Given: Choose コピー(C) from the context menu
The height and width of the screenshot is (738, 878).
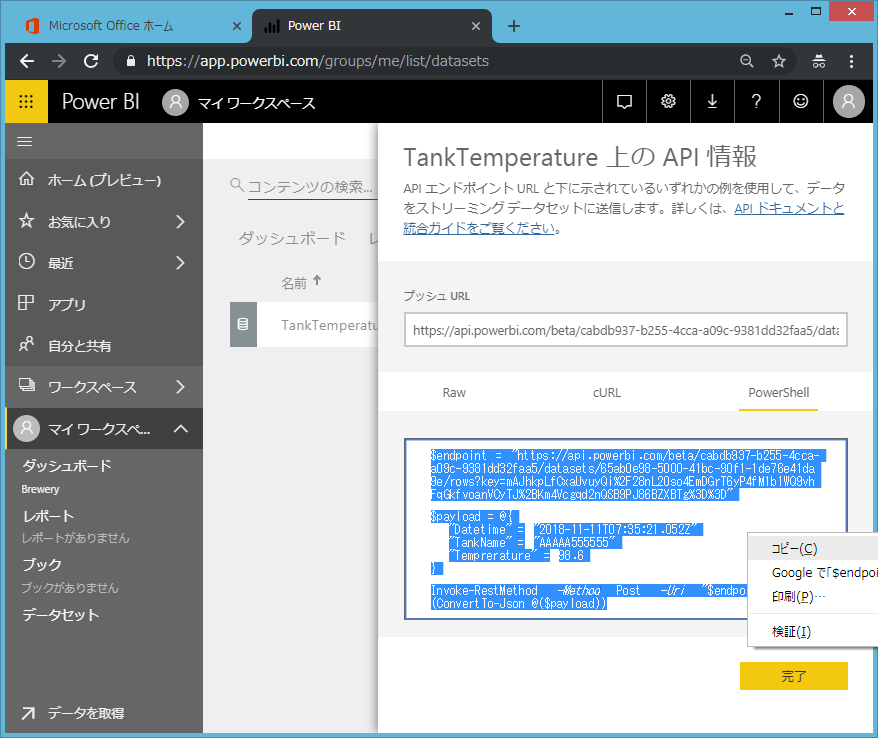Looking at the screenshot, I should click(x=813, y=549).
